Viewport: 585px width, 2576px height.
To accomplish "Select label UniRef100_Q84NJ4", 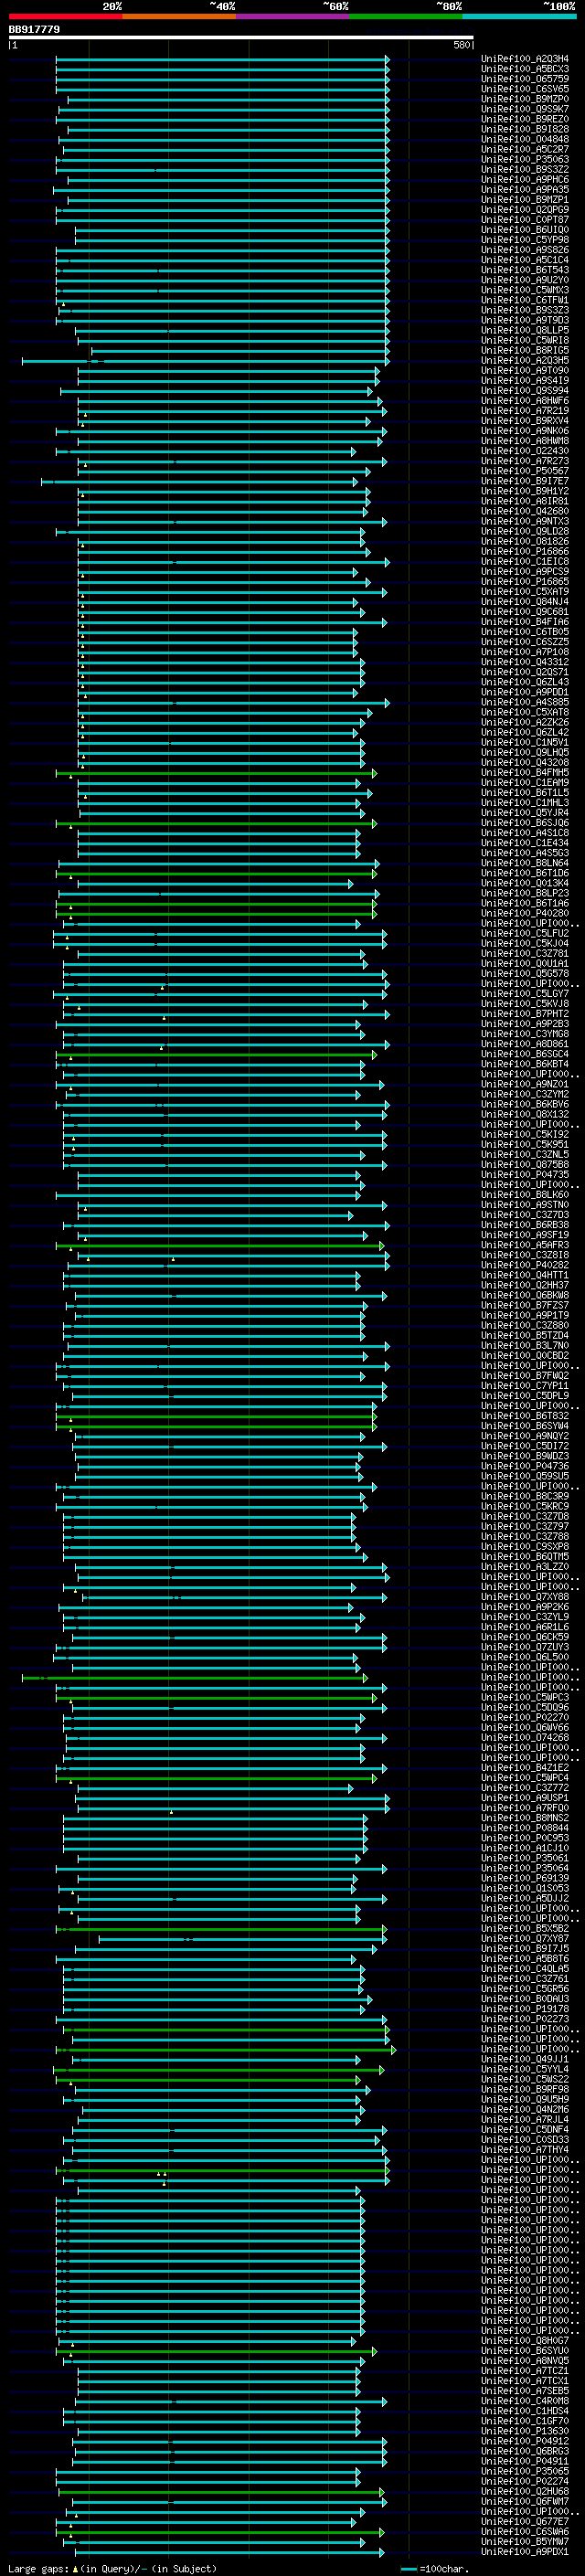I will [525, 601].
